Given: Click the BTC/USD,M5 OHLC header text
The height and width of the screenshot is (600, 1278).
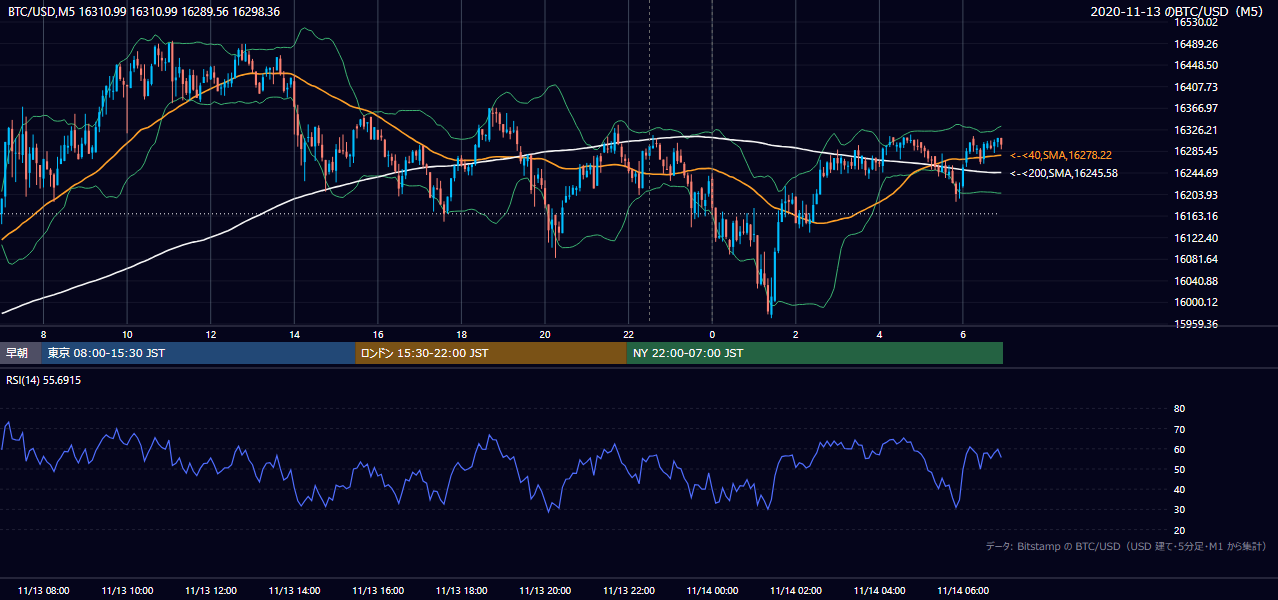Looking at the screenshot, I should [144, 11].
